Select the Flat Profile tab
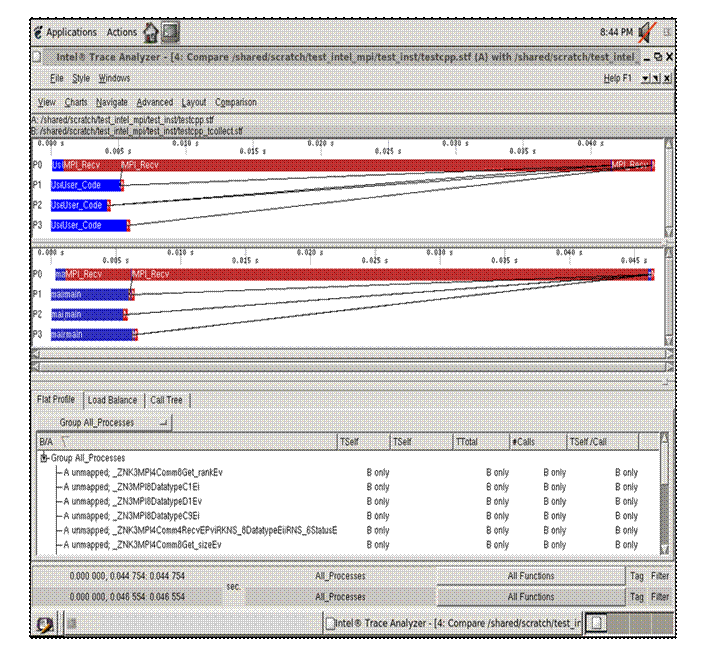The height and width of the screenshot is (655, 703). [x=56, y=399]
